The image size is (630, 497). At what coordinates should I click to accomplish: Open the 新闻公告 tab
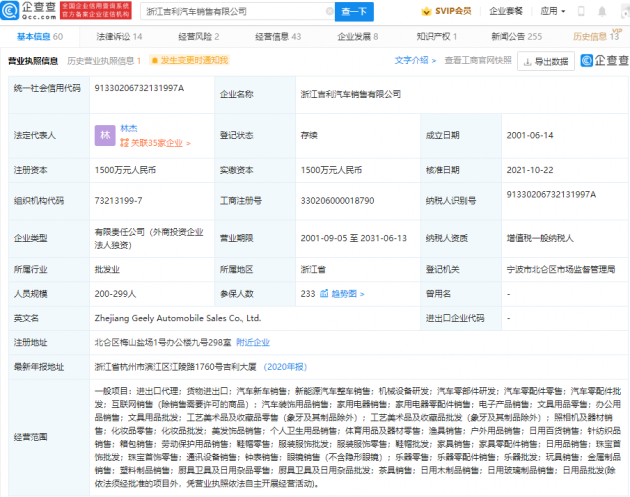pos(515,36)
